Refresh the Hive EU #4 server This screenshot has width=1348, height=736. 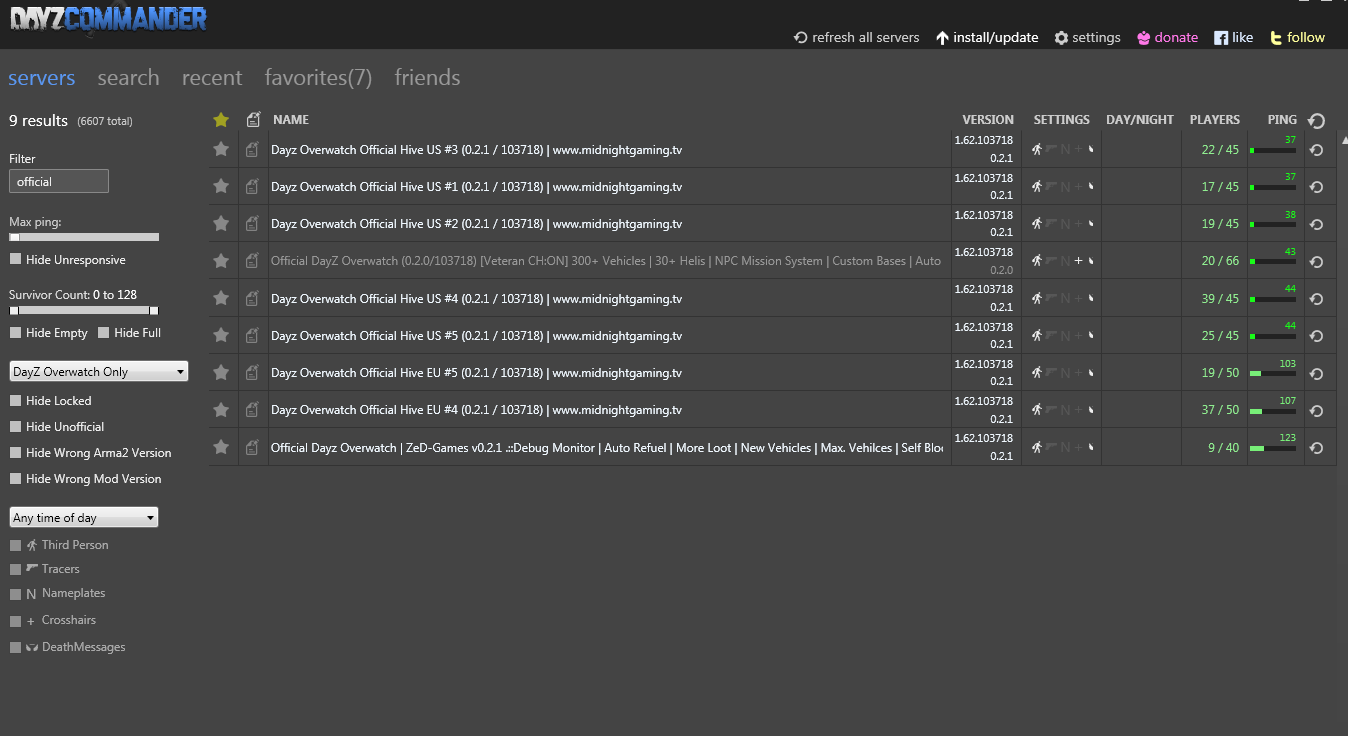[1317, 410]
